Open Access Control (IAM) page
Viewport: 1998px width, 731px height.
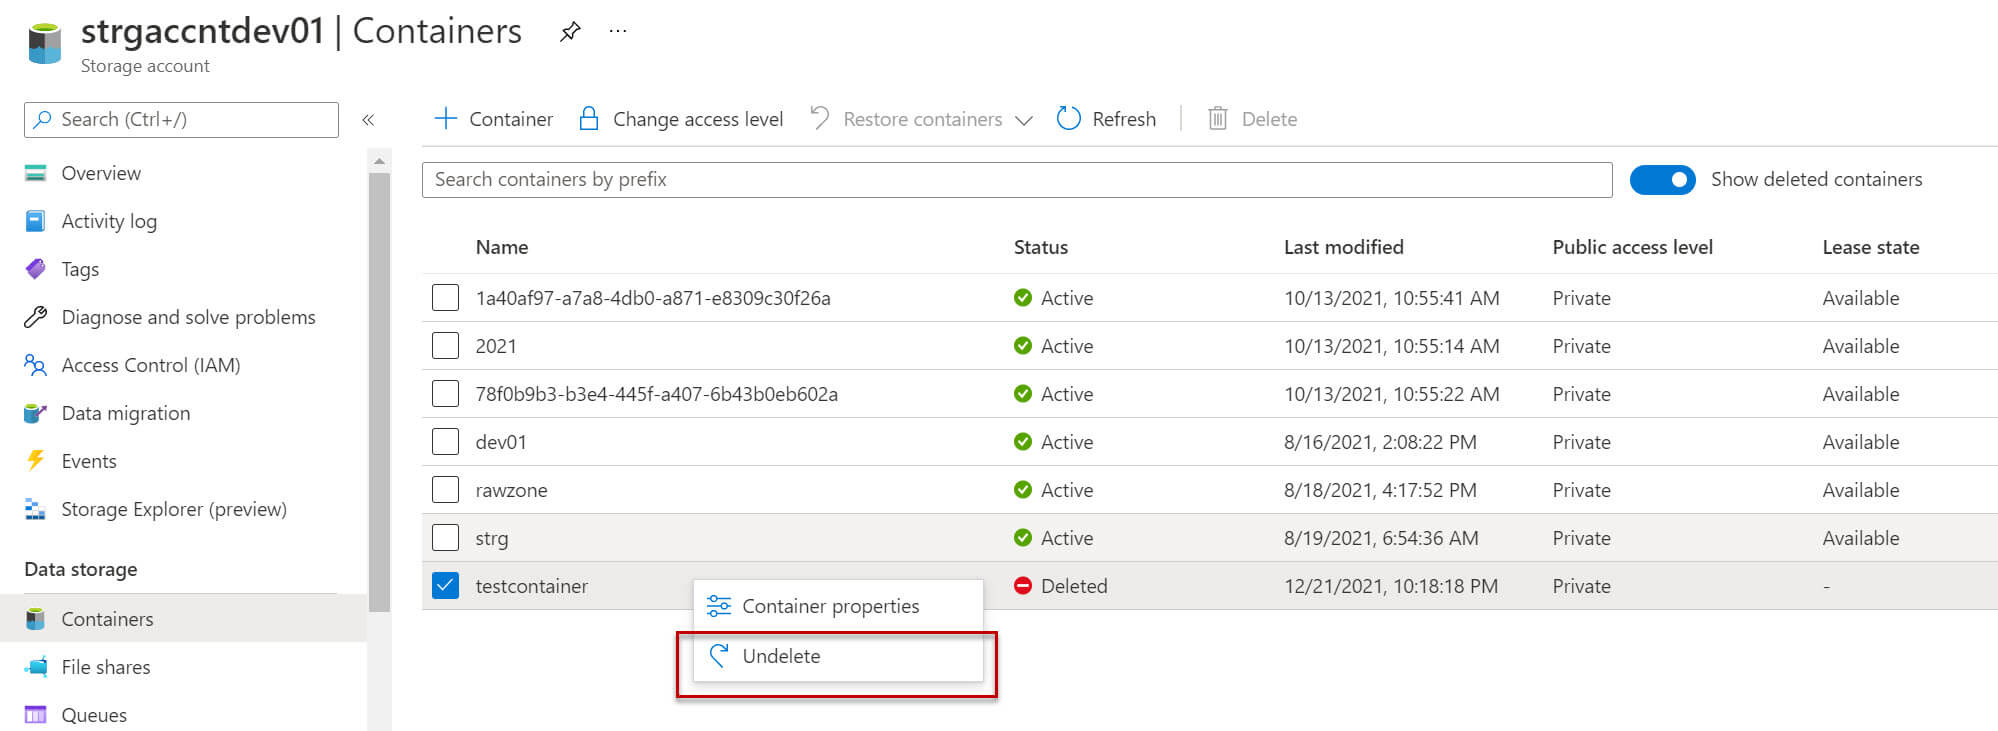[x=150, y=365]
